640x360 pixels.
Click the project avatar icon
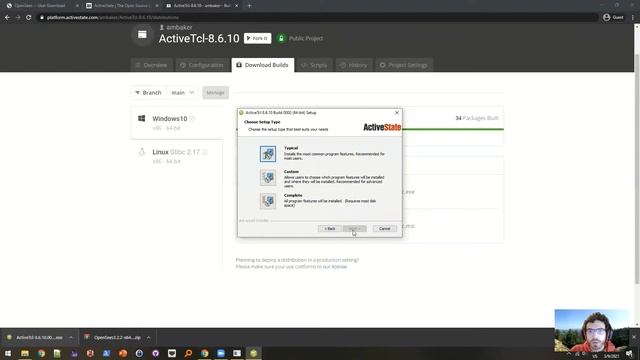point(142,35)
